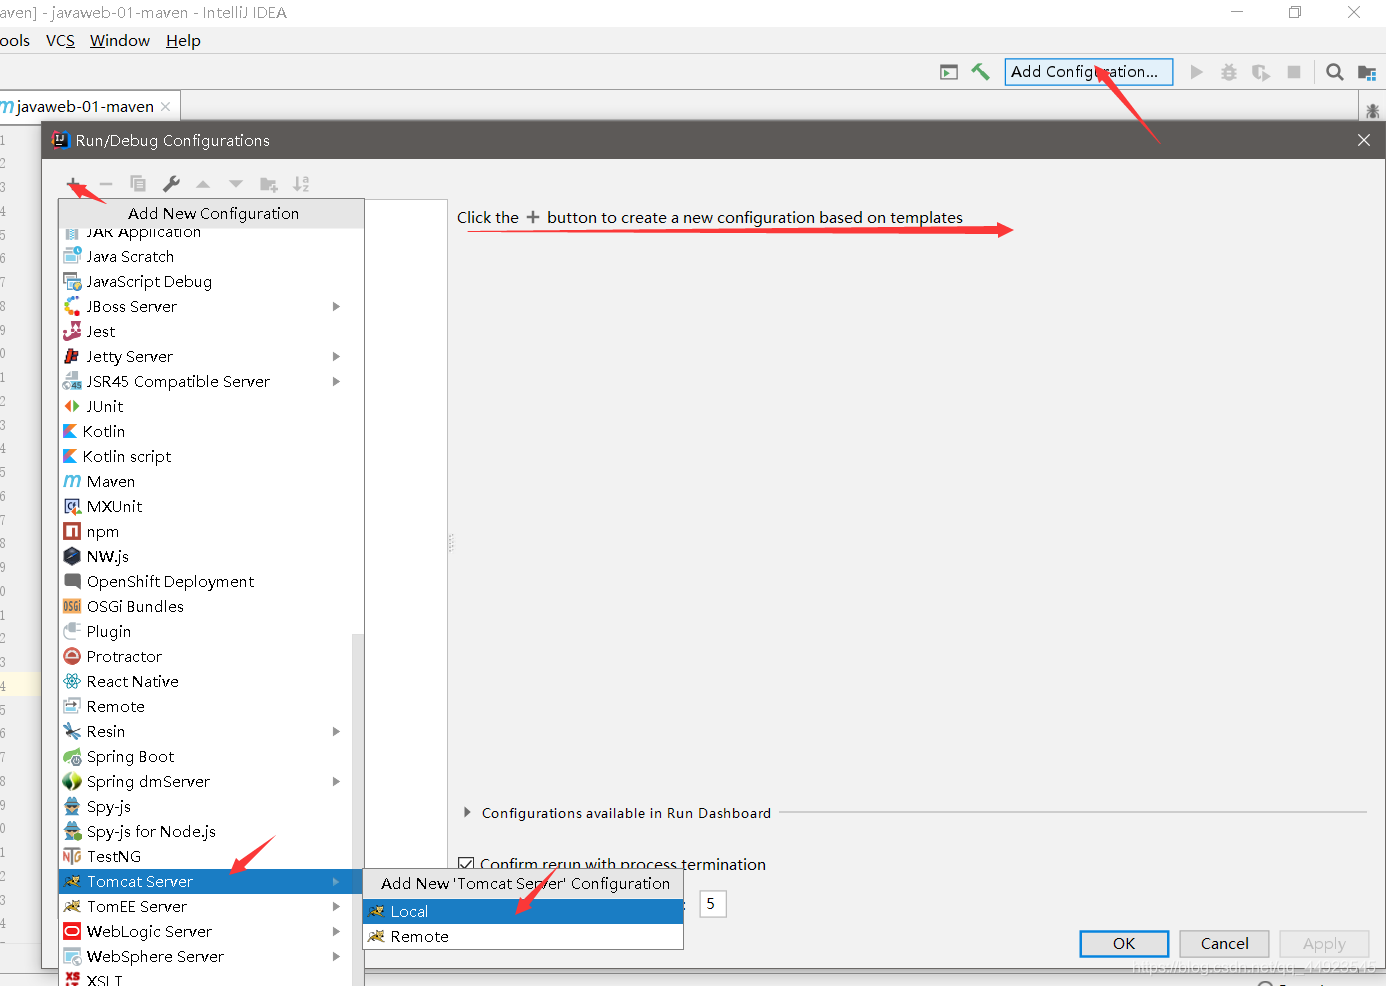This screenshot has width=1386, height=986.
Task: Open Project Structure icon in toolbar
Action: point(1367,72)
